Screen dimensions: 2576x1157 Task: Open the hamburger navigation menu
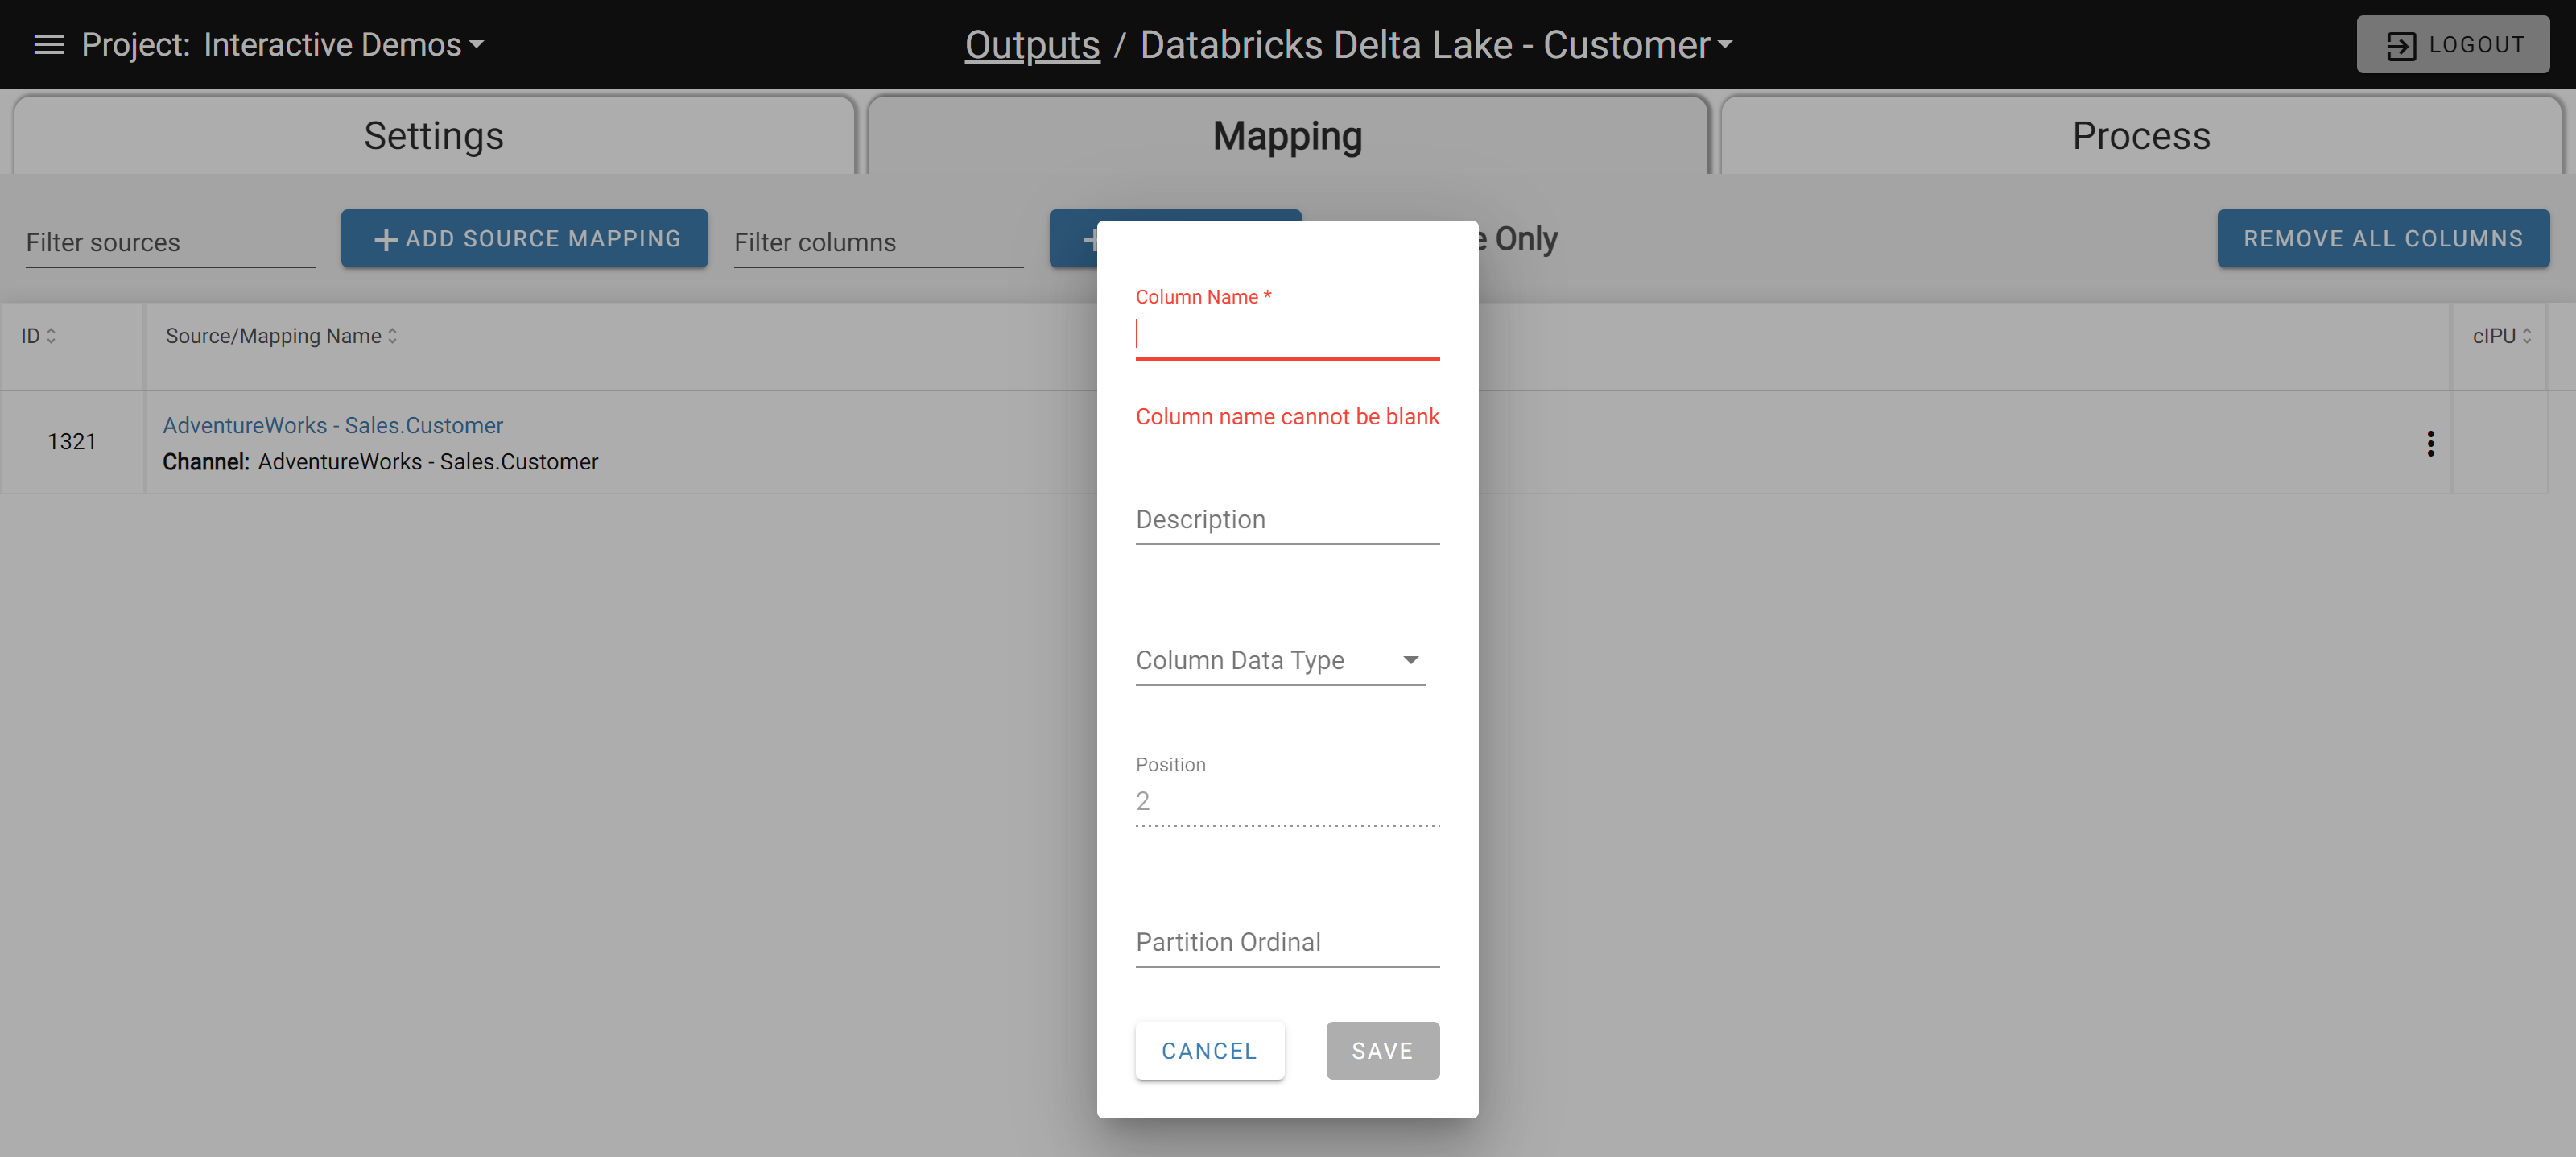[x=48, y=44]
